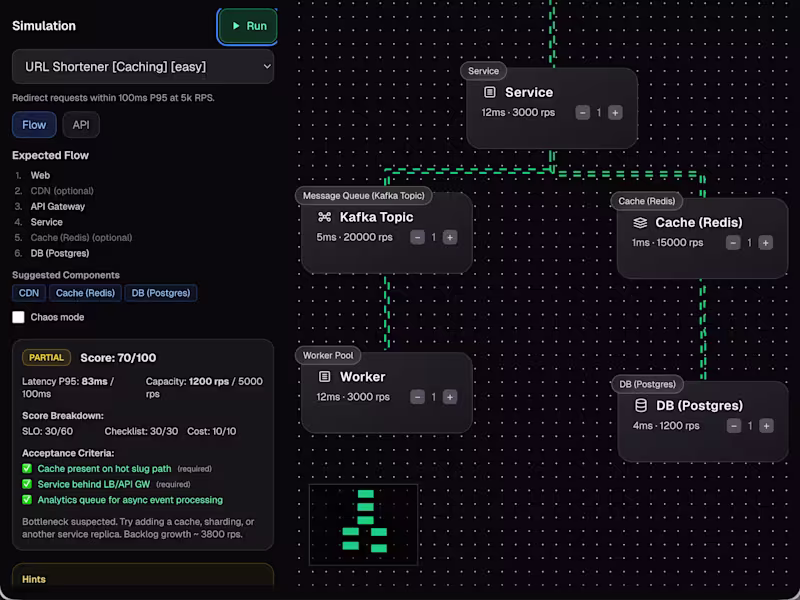The image size is (800, 600).
Task: Expand the Hints panel
Action: pyautogui.click(x=140, y=578)
